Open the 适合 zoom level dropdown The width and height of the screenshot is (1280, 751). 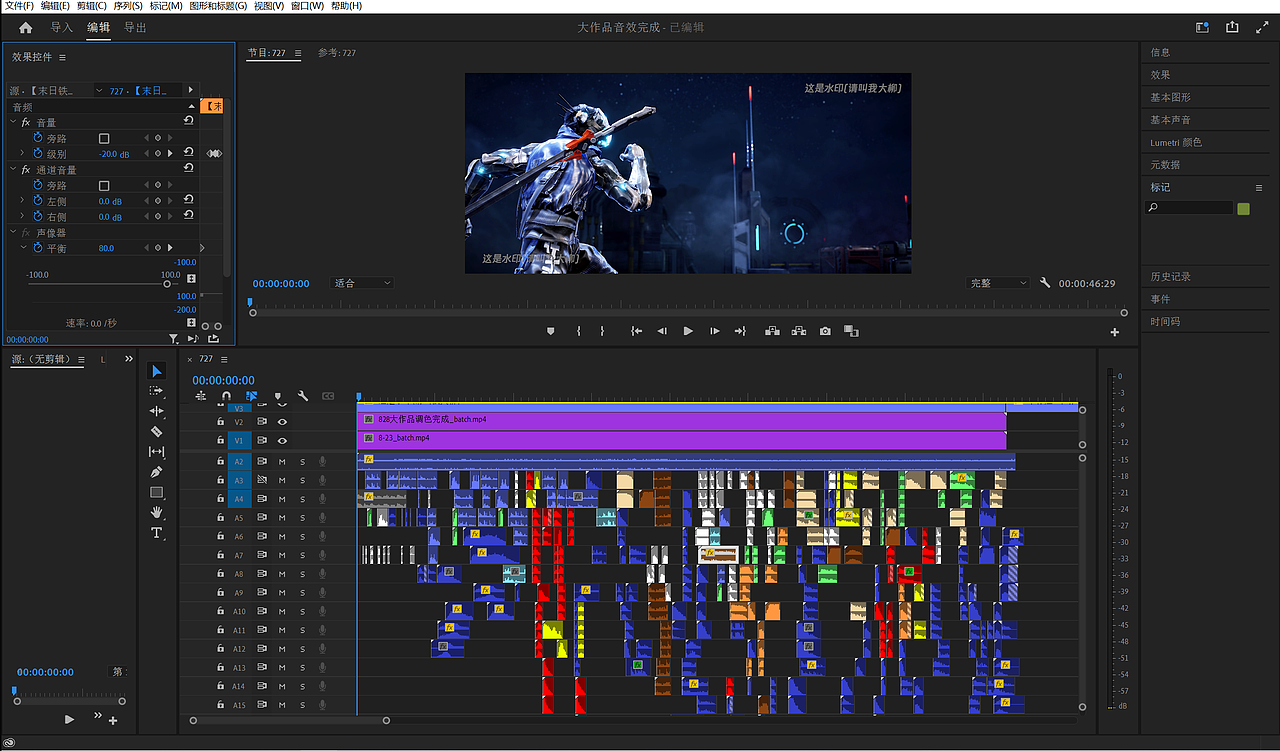coord(362,283)
